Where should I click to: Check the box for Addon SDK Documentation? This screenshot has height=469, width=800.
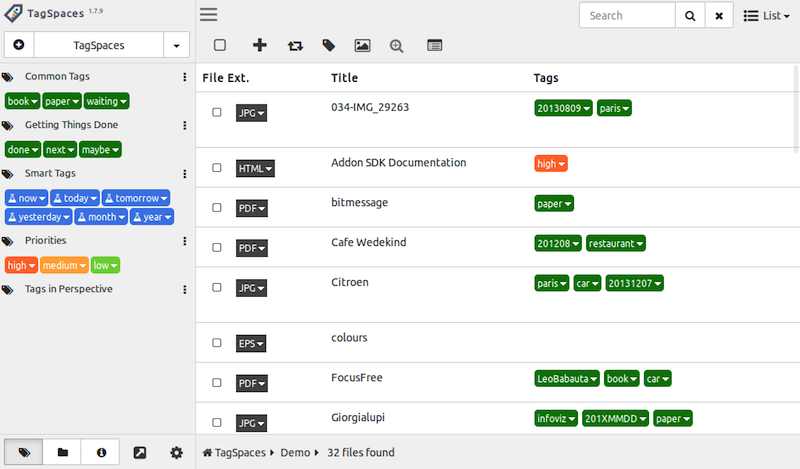[x=217, y=168]
